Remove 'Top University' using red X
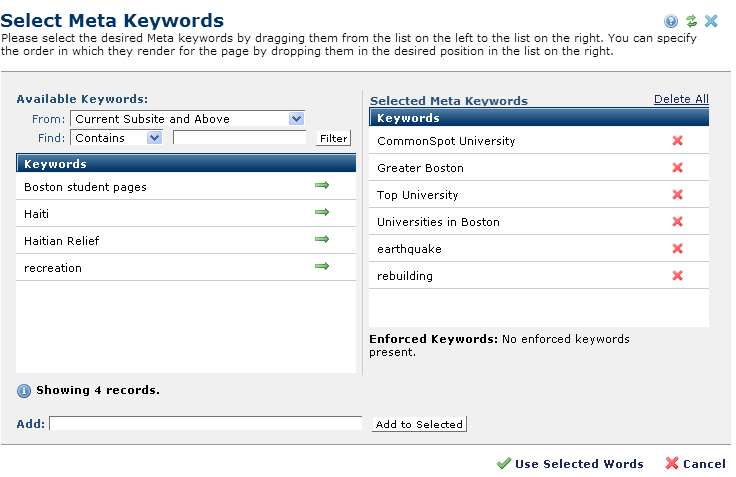 pyautogui.click(x=677, y=195)
